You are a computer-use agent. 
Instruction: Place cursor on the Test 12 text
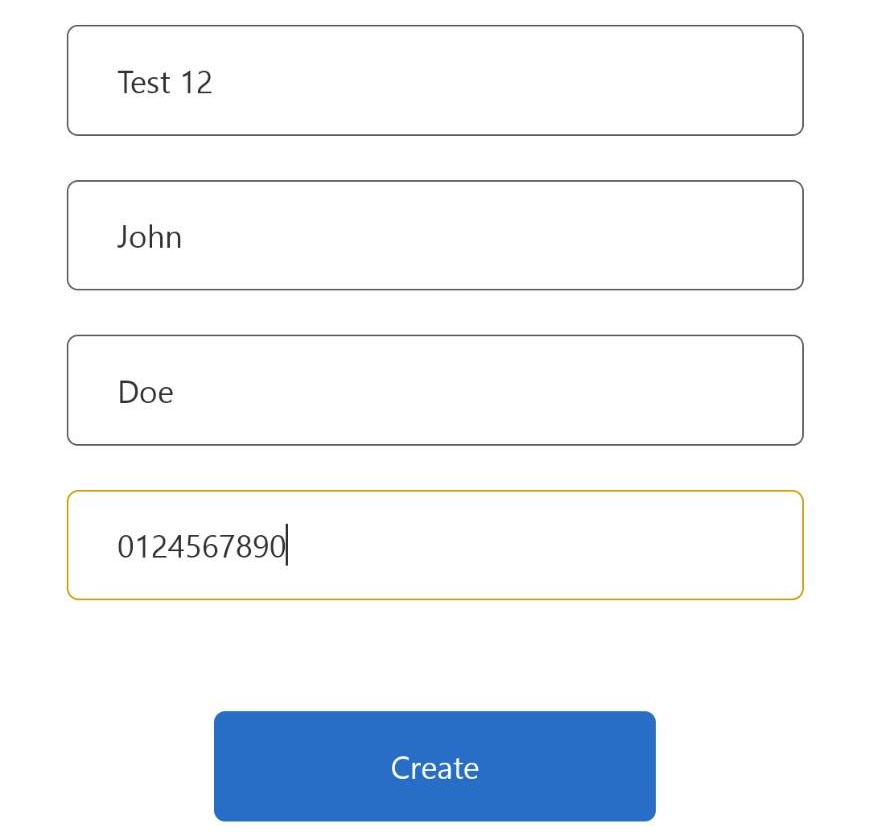[165, 83]
